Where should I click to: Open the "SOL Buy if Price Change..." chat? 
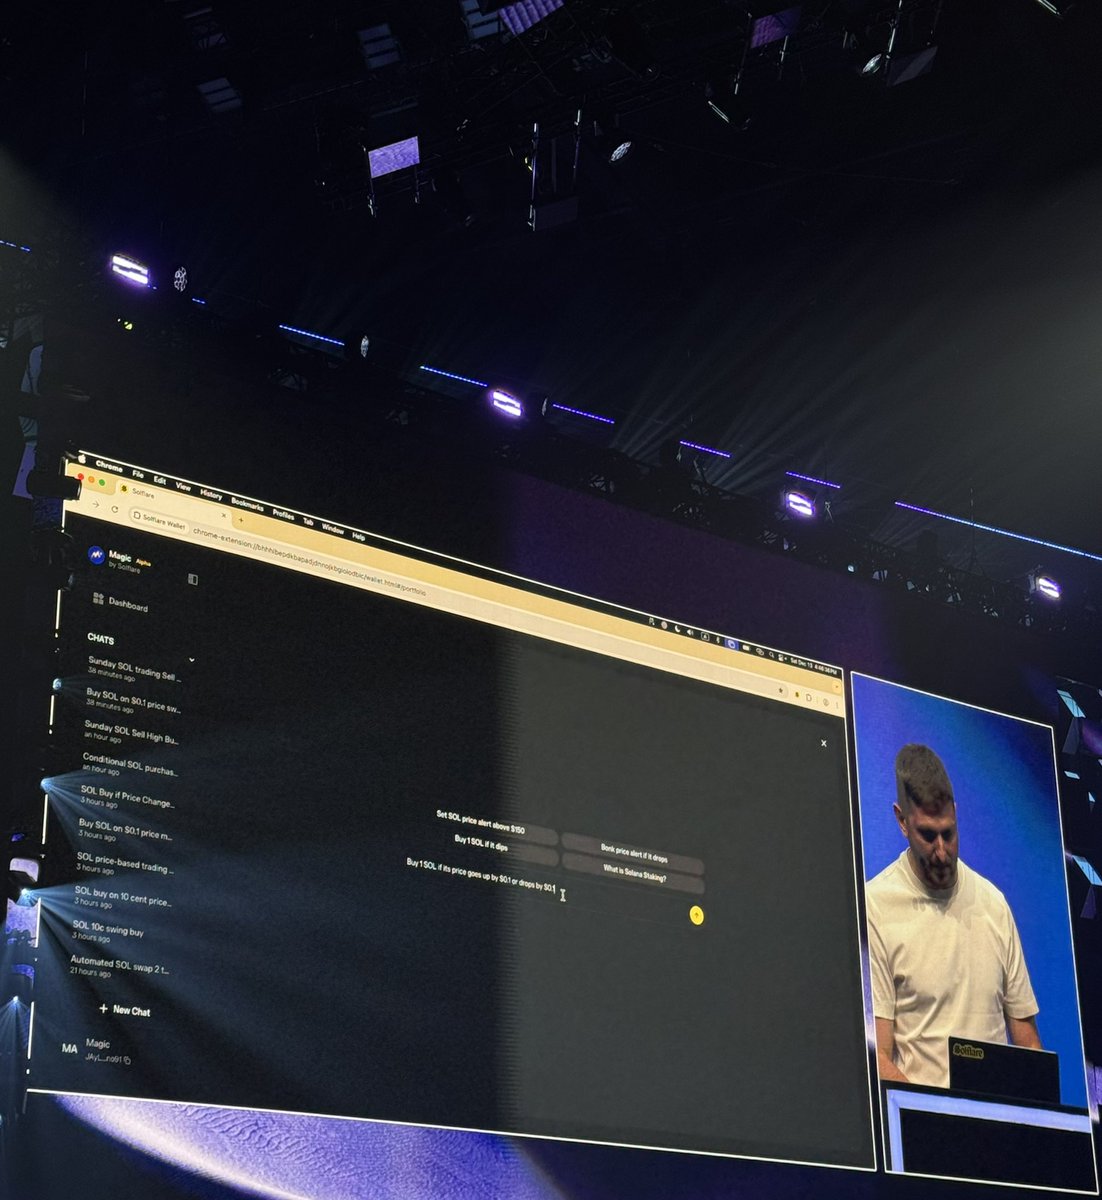pyautogui.click(x=127, y=797)
